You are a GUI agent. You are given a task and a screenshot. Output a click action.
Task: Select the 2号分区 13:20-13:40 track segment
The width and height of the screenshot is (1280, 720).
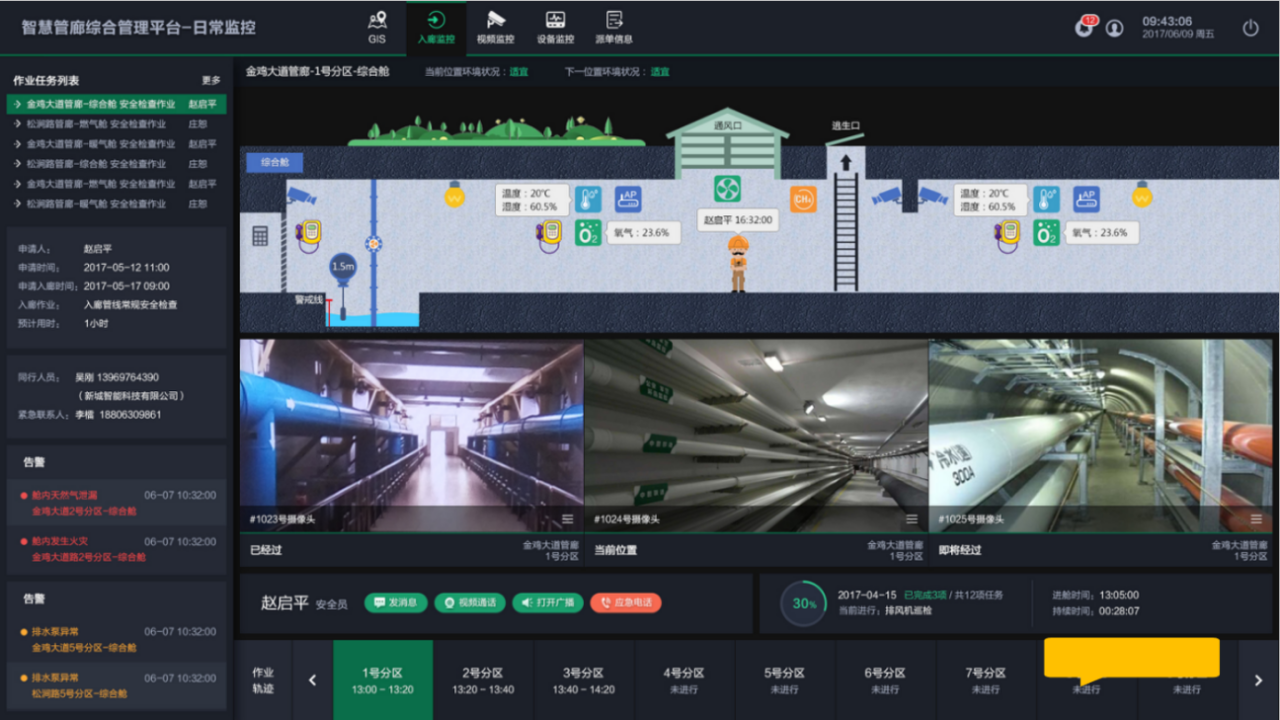tap(483, 680)
